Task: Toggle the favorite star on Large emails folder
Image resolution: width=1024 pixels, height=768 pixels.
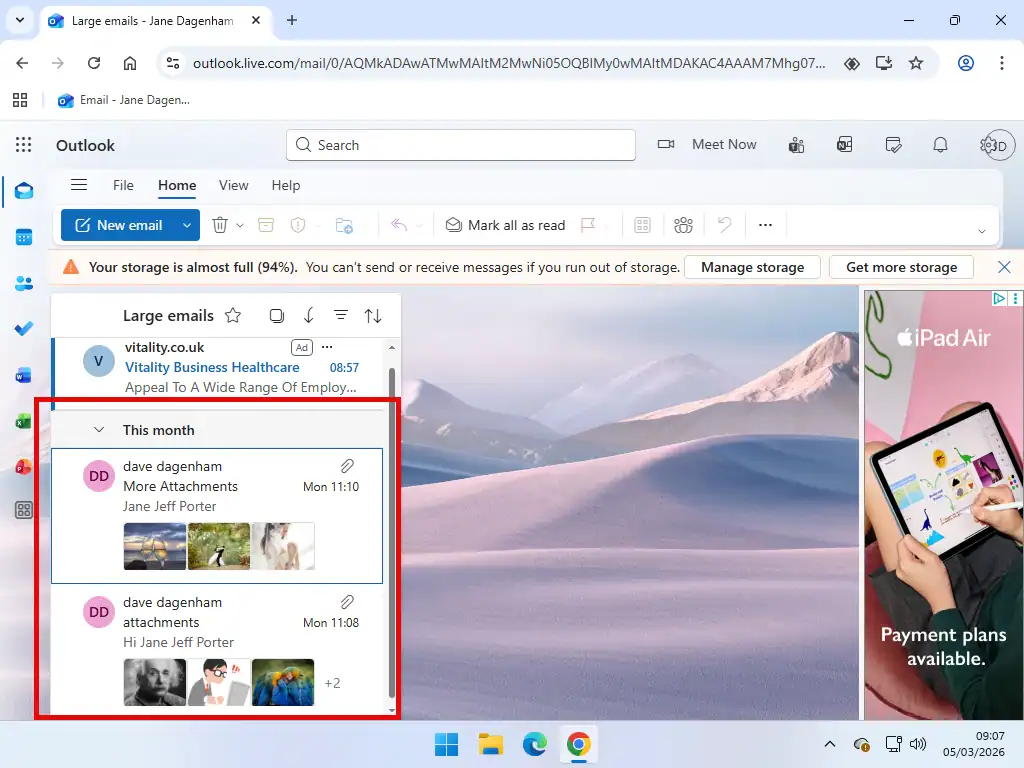Action: point(232,315)
